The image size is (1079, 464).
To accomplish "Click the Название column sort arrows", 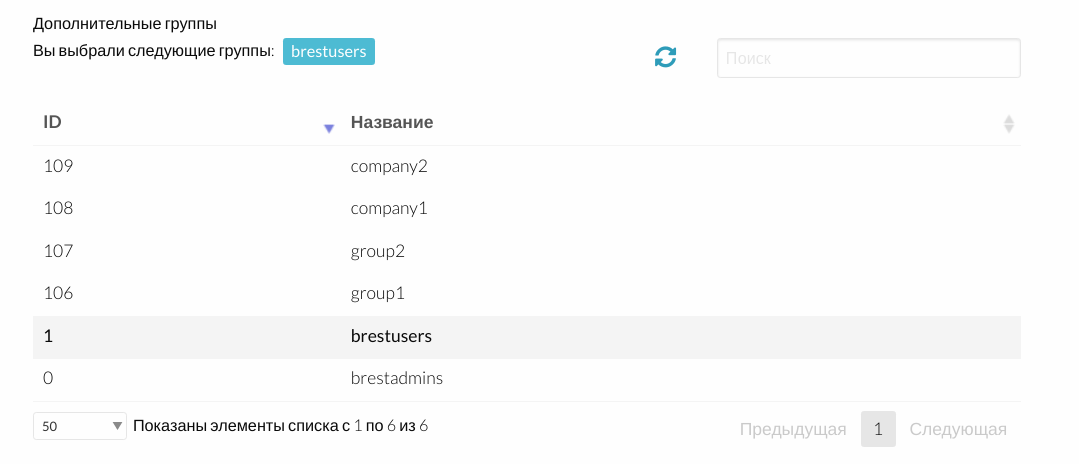I will click(x=1008, y=124).
